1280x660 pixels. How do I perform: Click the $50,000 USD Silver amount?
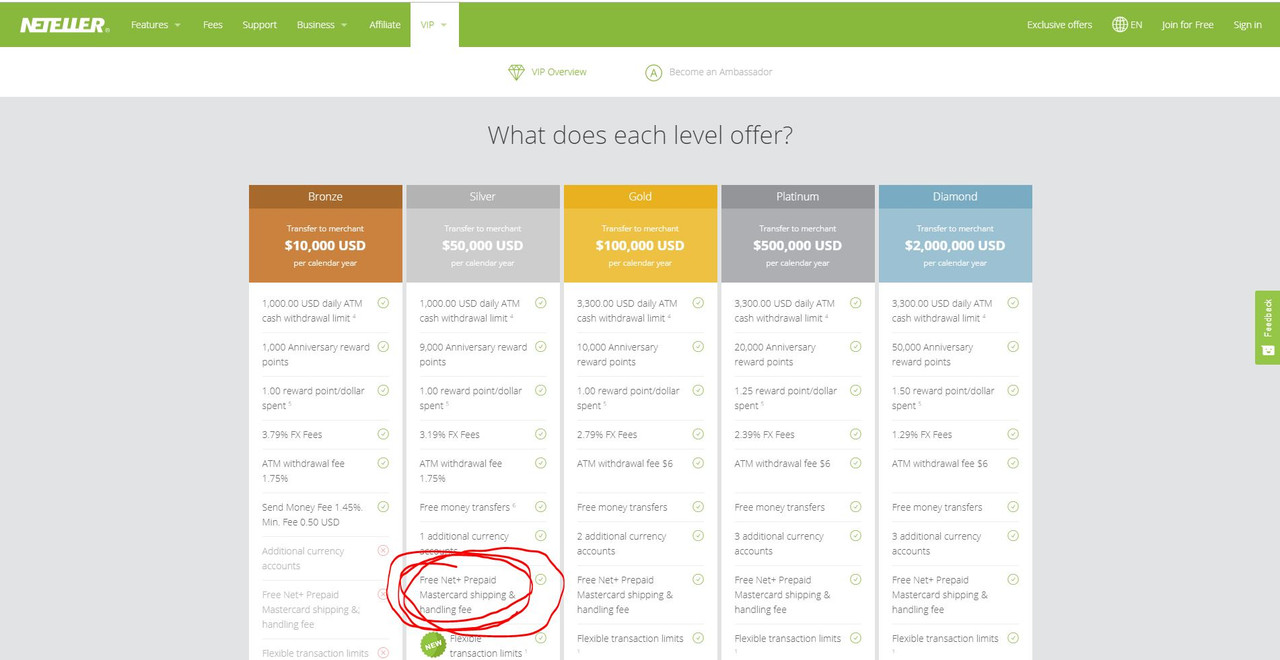coord(483,245)
